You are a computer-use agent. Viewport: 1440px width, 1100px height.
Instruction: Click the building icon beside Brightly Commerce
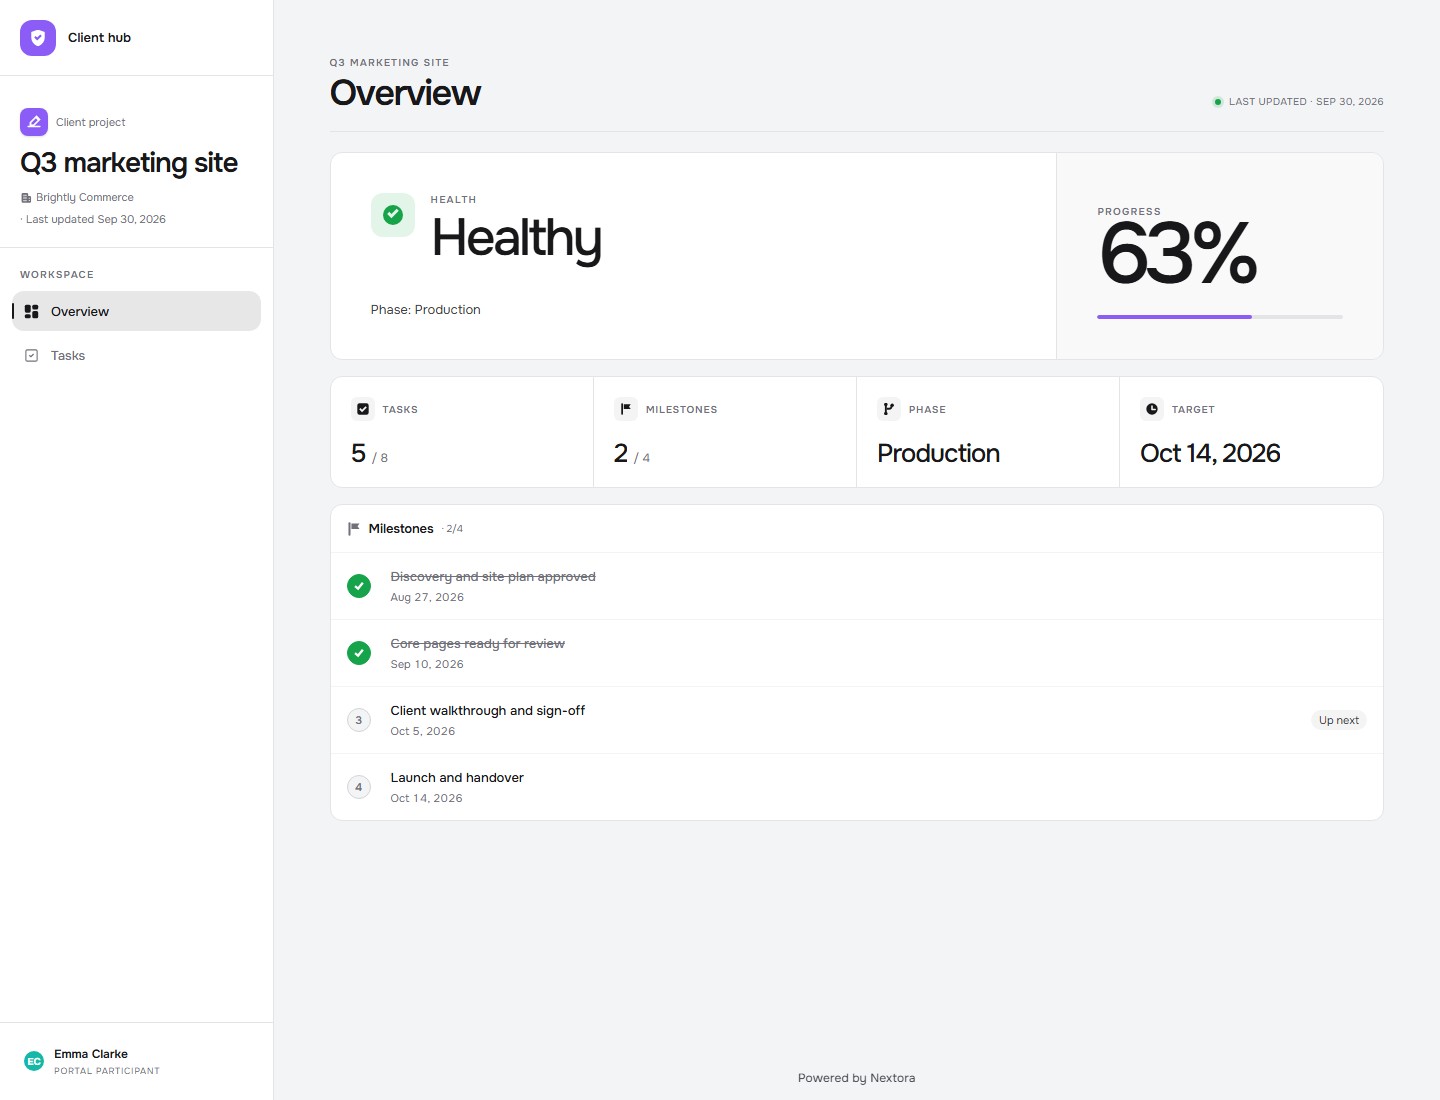click(26, 198)
